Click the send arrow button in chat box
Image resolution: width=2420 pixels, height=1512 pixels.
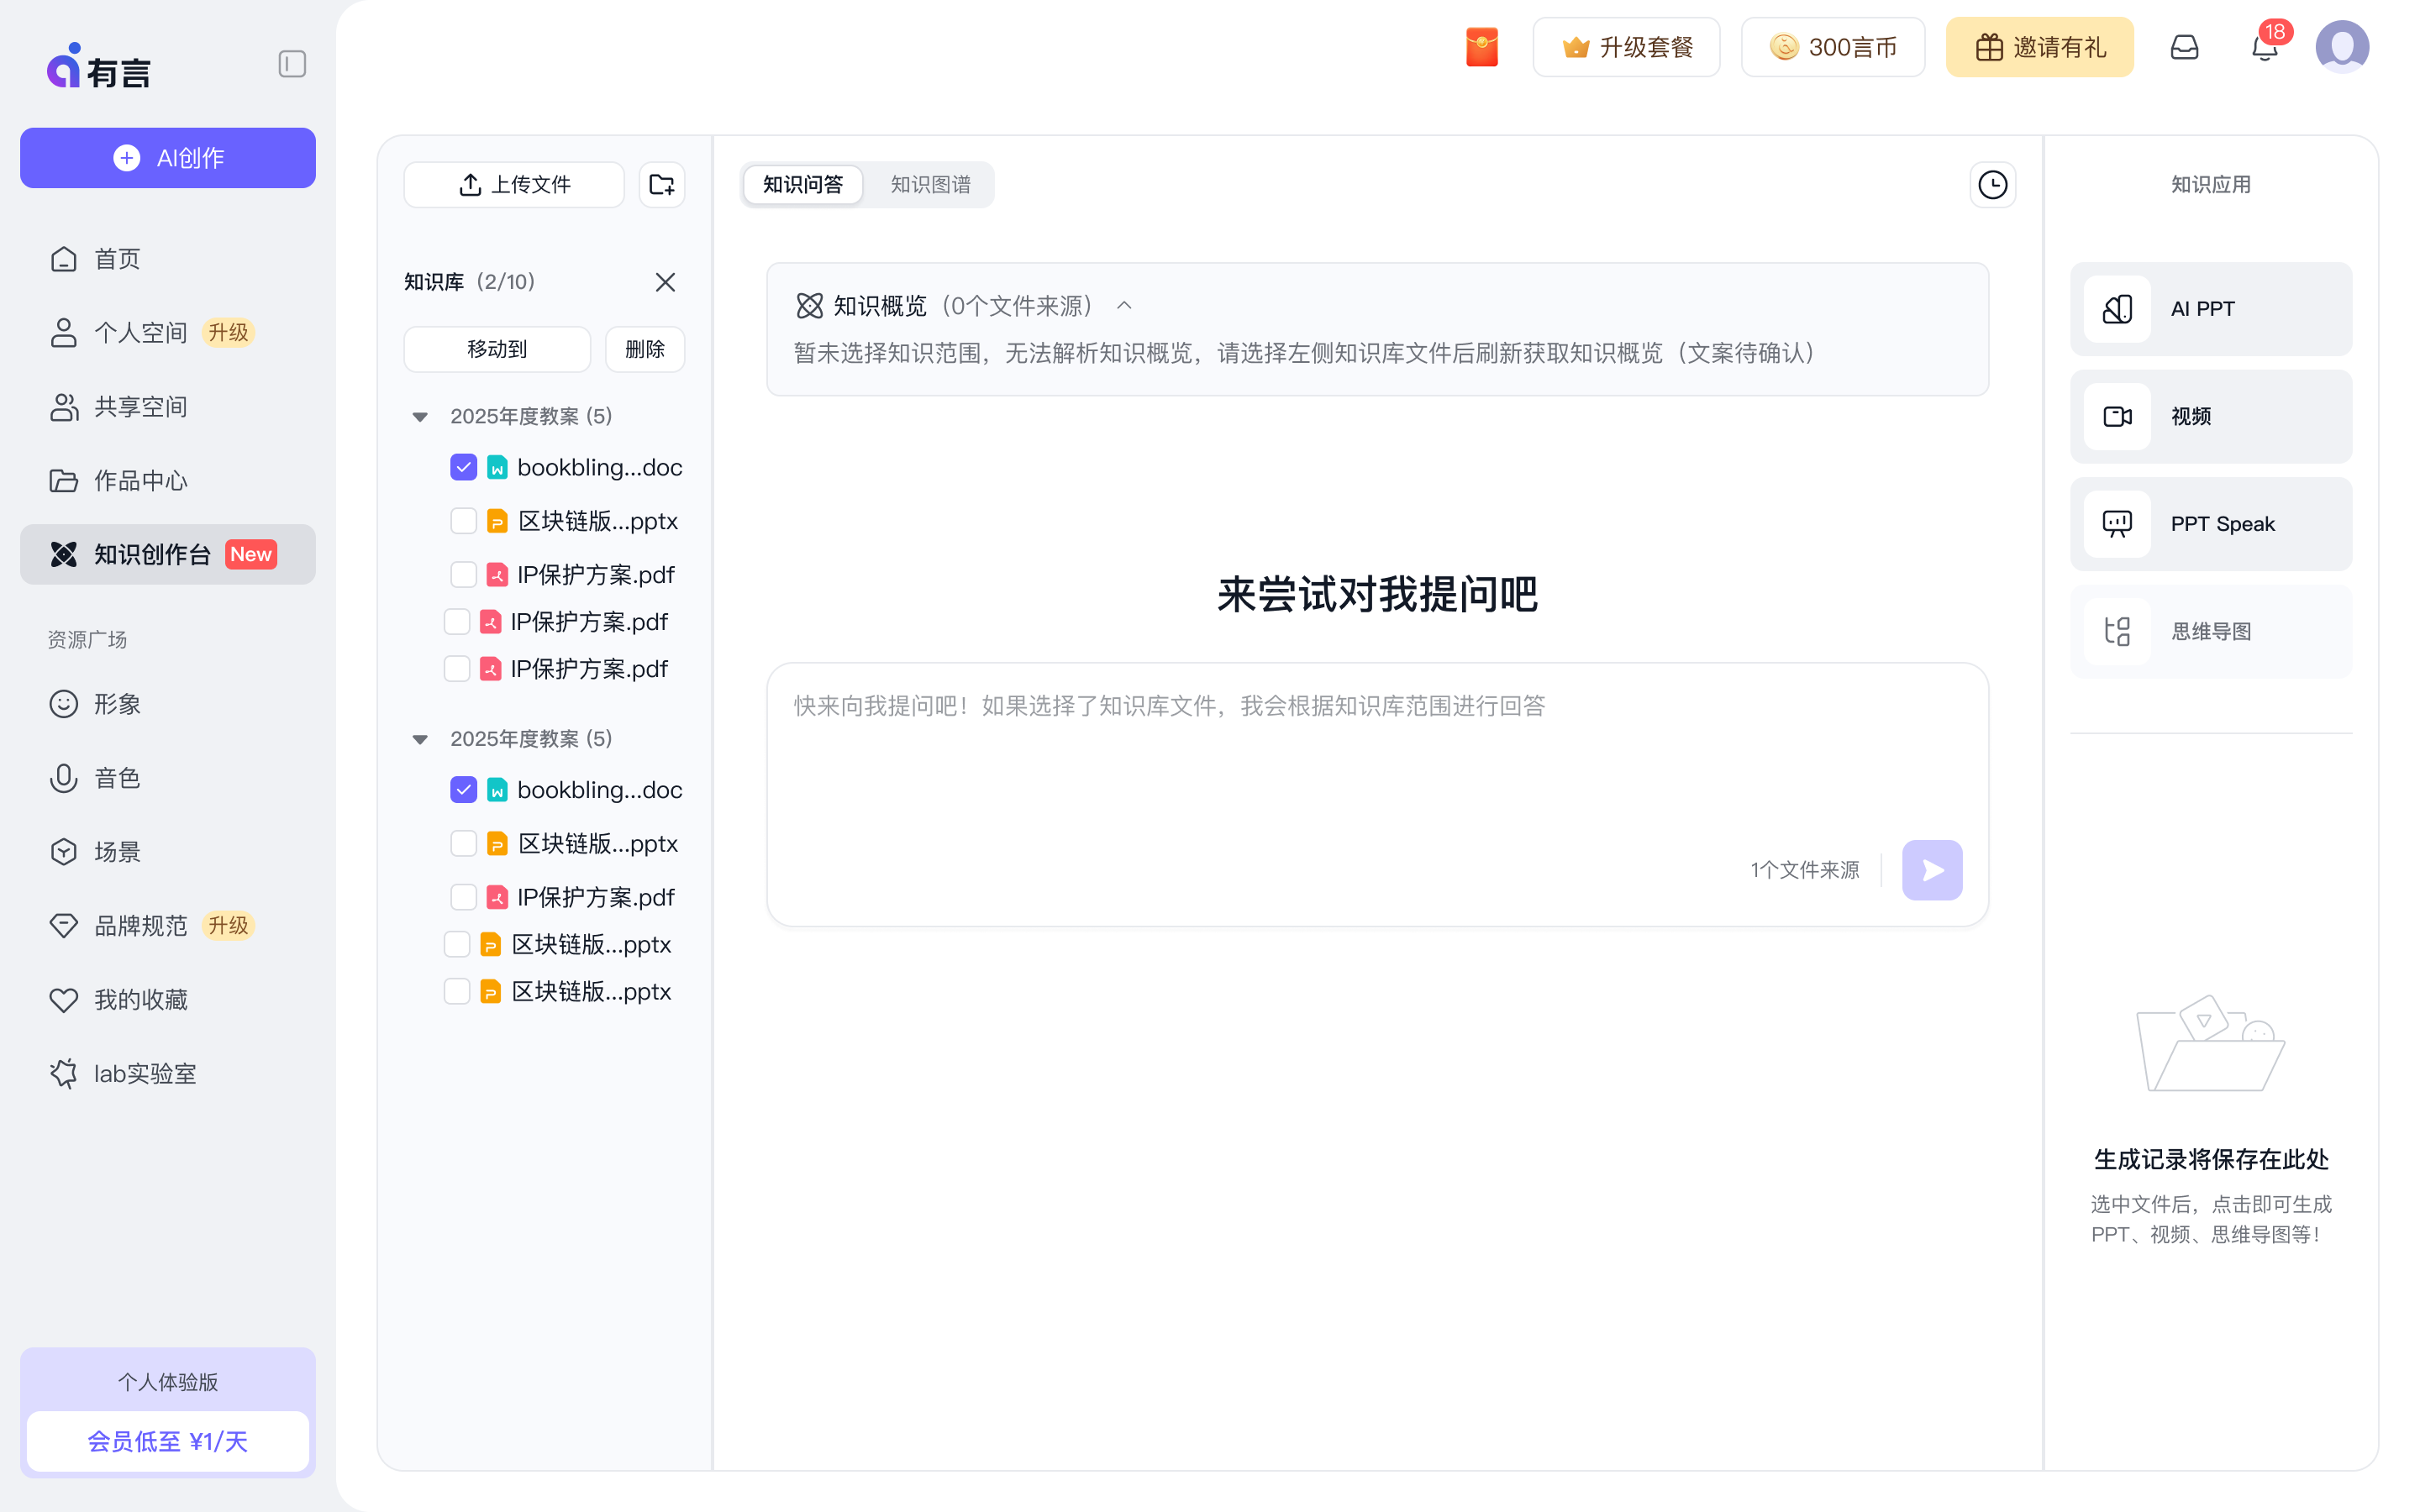pyautogui.click(x=1931, y=869)
